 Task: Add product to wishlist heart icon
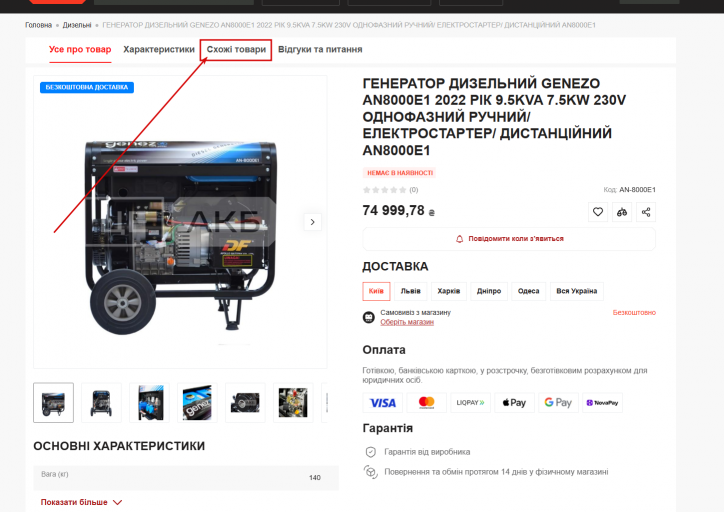[597, 212]
